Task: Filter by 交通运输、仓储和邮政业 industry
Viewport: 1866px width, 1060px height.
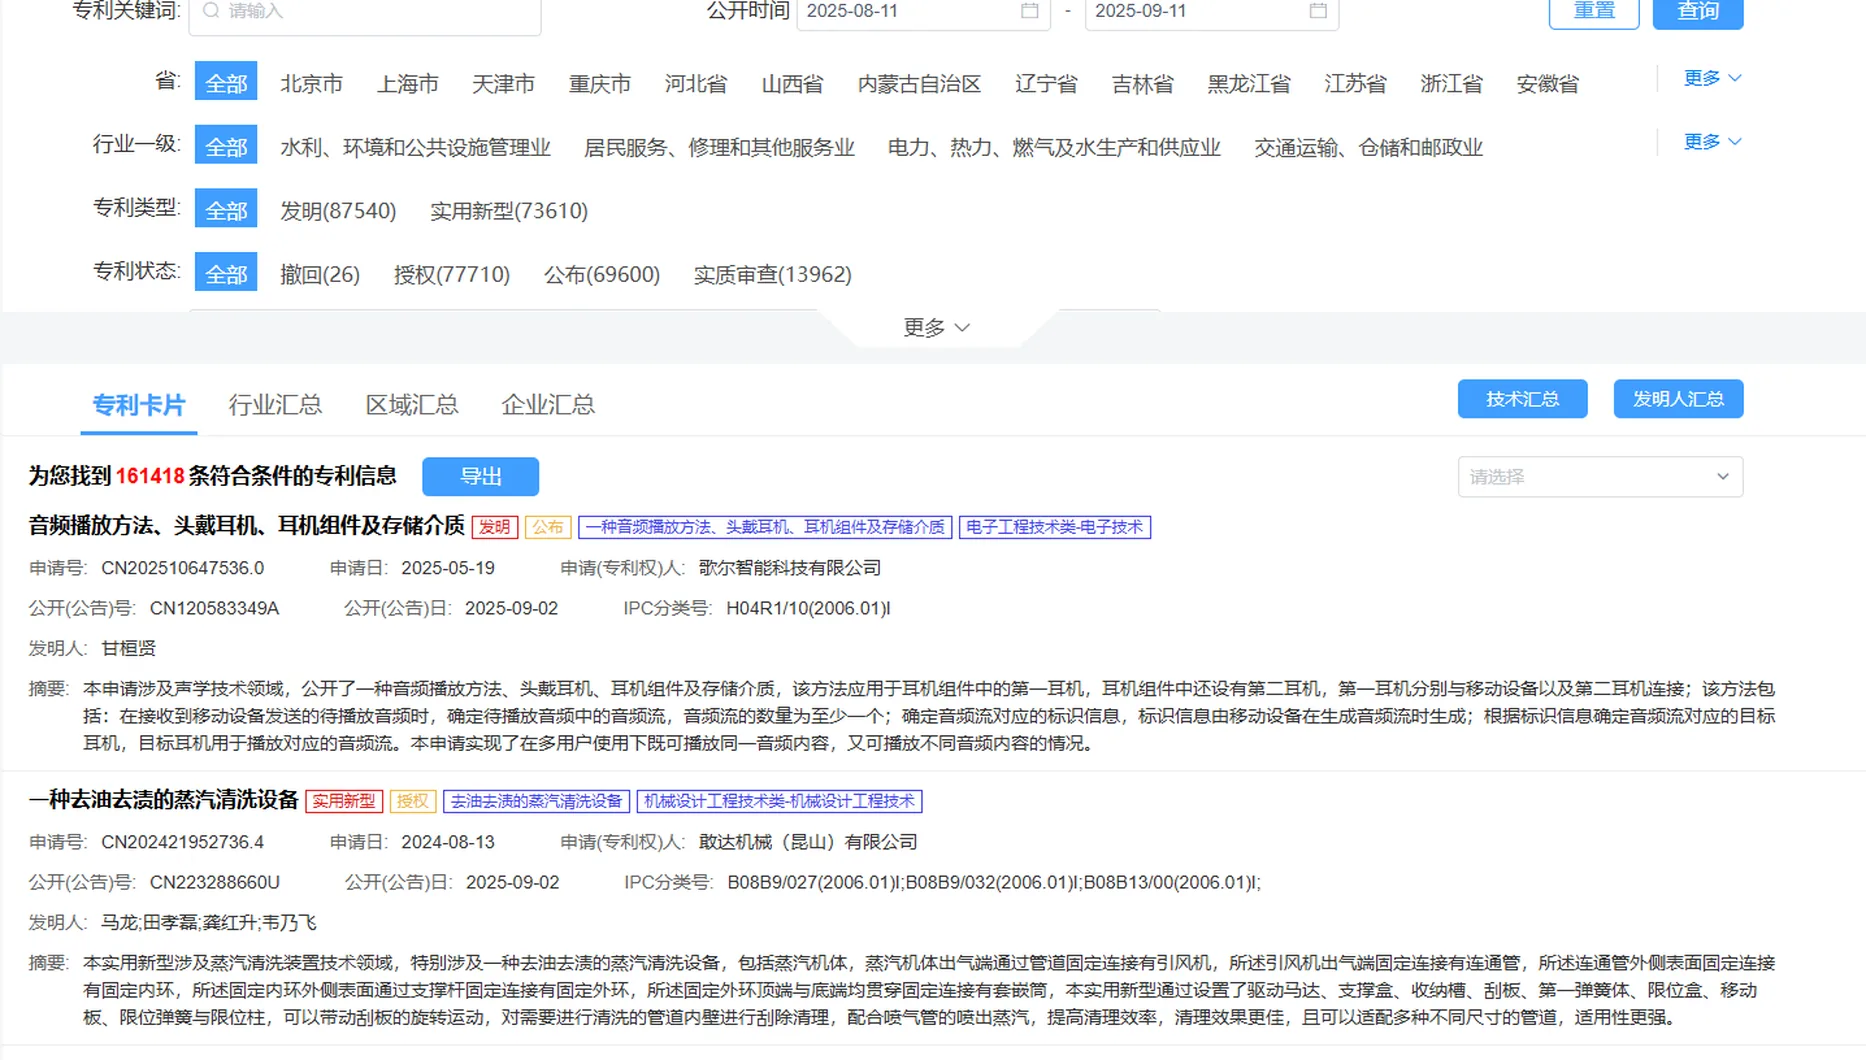Action: click(1368, 148)
